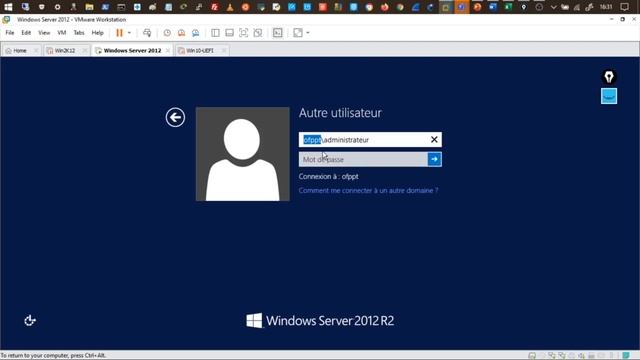Screen dimensions: 640x360
Task: Open File Explorer from the taskbar
Action: point(89,7)
